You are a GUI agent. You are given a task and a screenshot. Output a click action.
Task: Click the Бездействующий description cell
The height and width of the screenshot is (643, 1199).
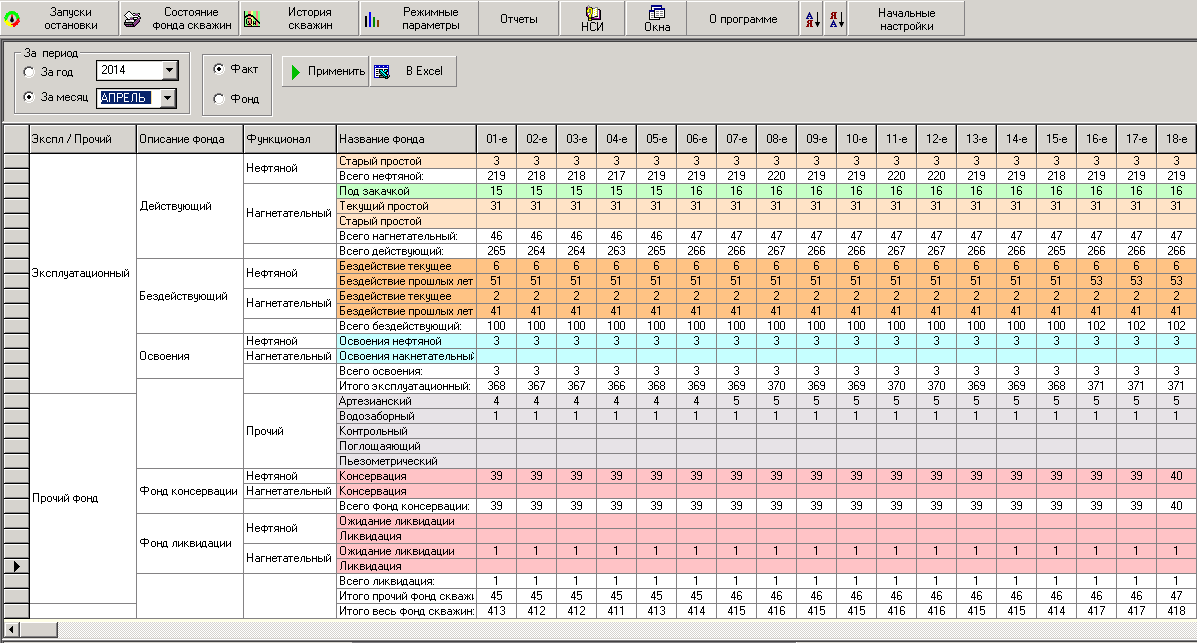point(190,296)
